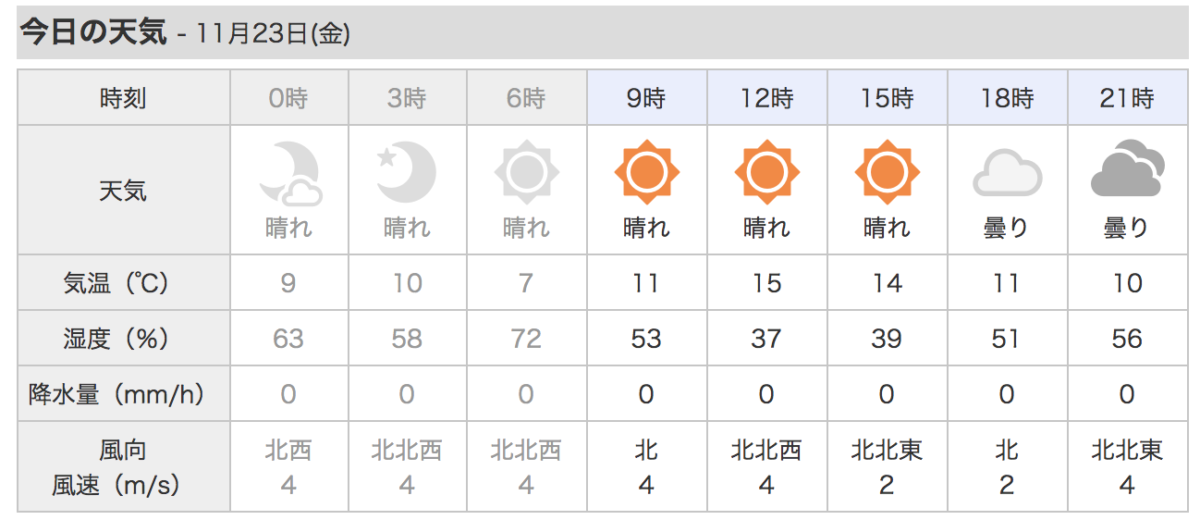Click the 0時 moon-with-cloud weather icon
The height and width of the screenshot is (520, 1200).
pyautogui.click(x=289, y=172)
